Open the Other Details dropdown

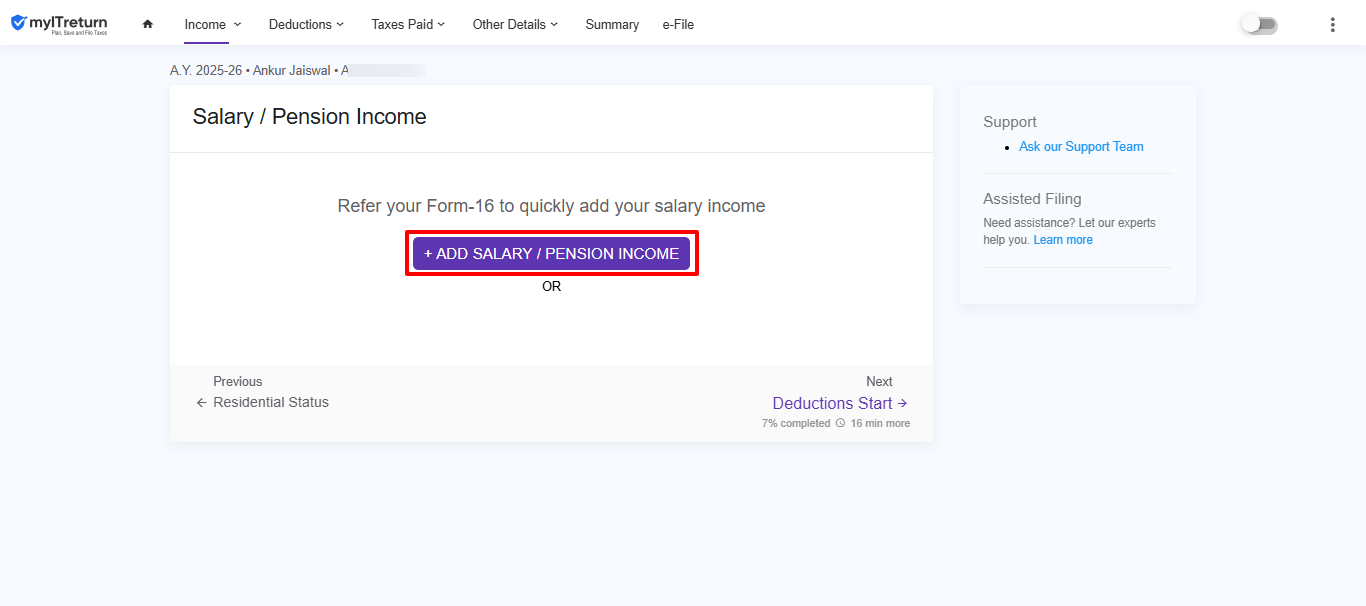coord(515,25)
